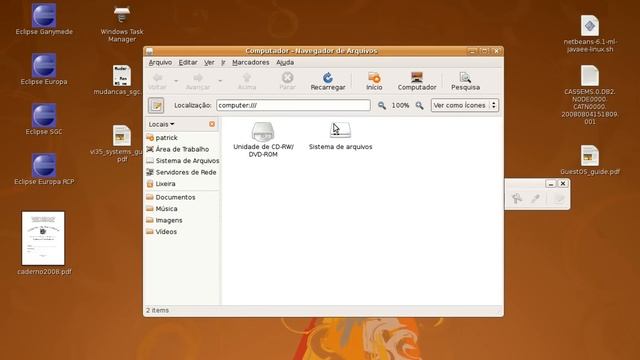Close the Locais side pane

click(x=212, y=124)
